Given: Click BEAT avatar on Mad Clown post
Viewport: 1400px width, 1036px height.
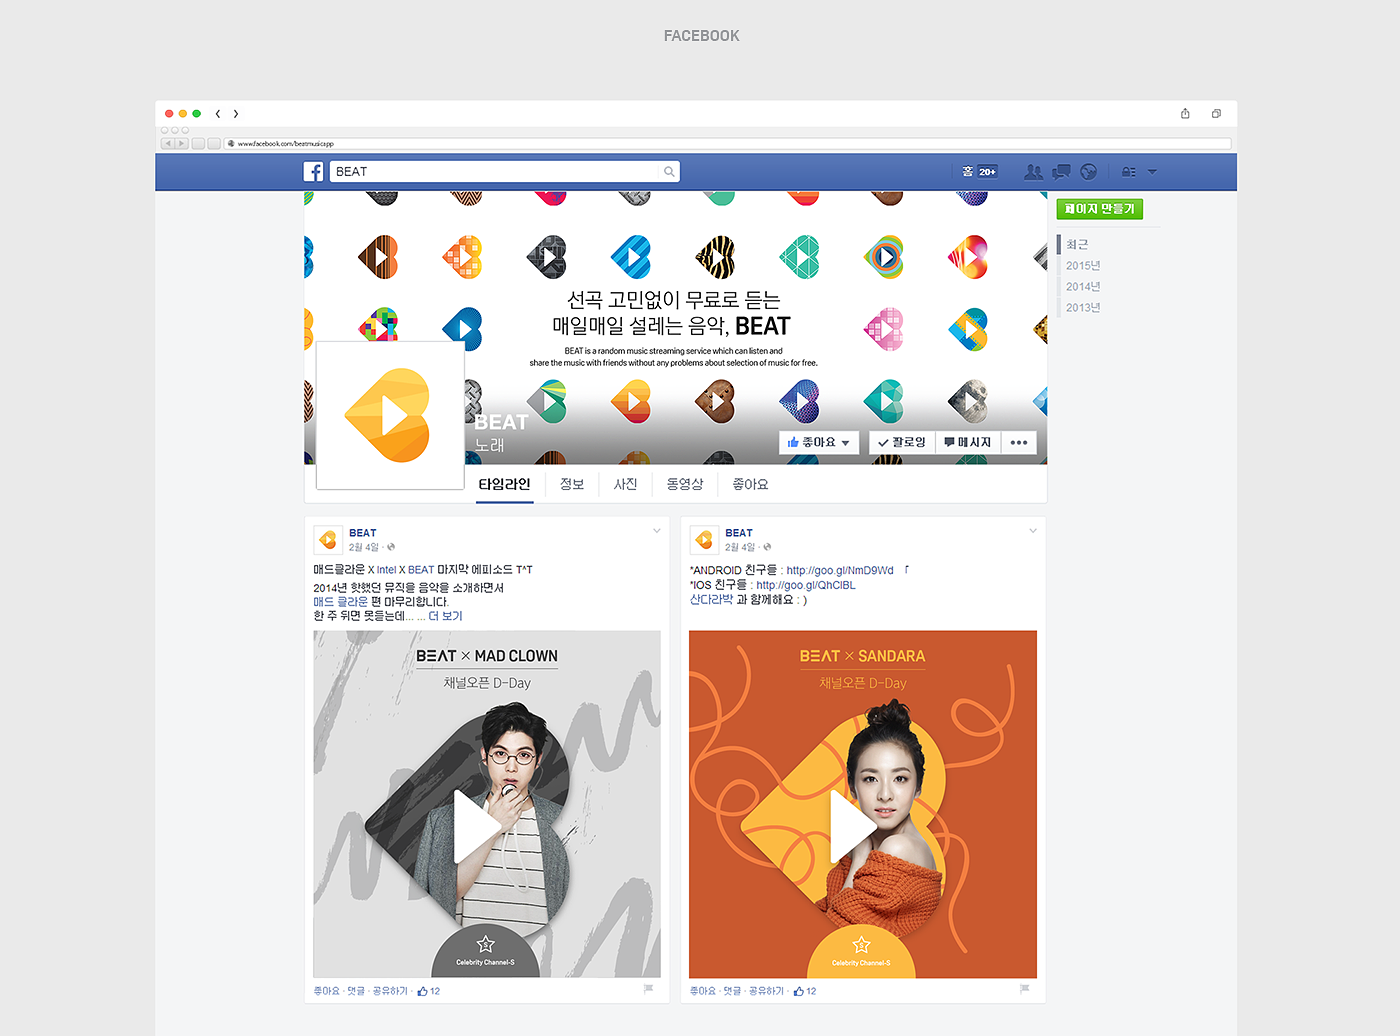Looking at the screenshot, I should click(328, 540).
